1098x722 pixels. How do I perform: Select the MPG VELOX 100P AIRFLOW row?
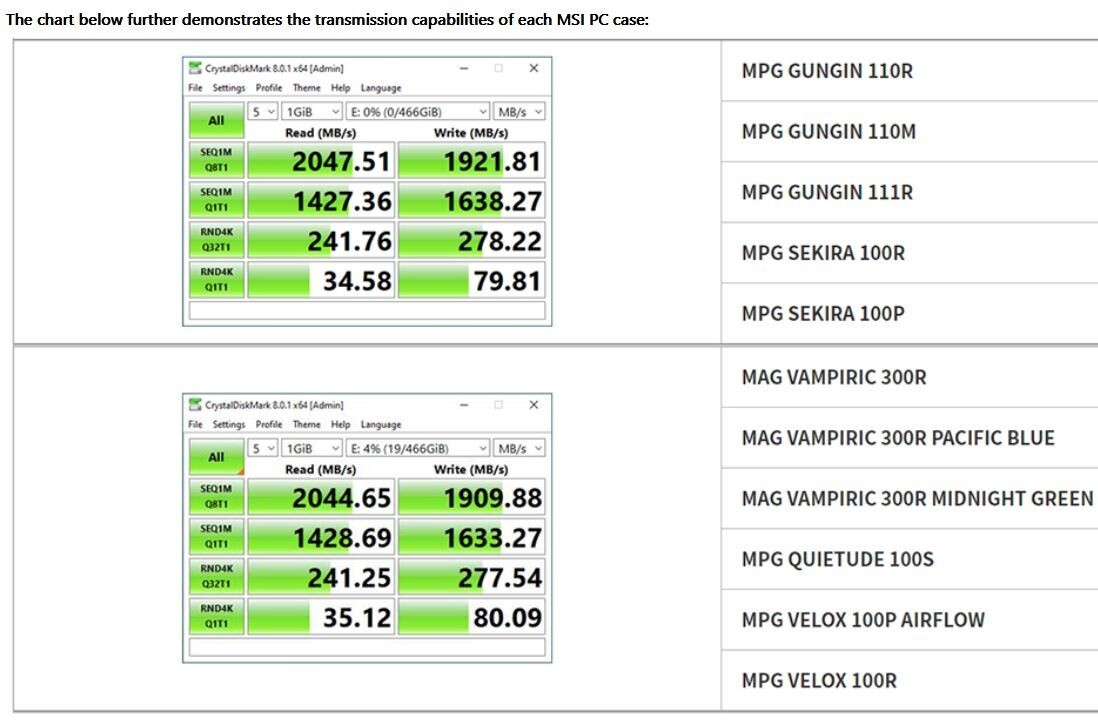(910, 620)
